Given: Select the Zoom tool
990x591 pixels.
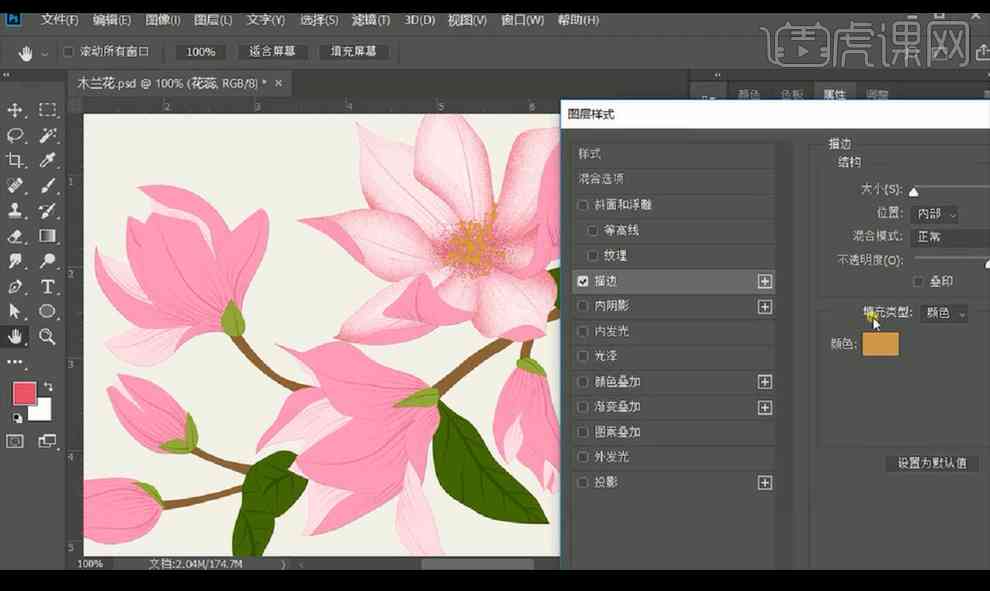Looking at the screenshot, I should [x=47, y=337].
